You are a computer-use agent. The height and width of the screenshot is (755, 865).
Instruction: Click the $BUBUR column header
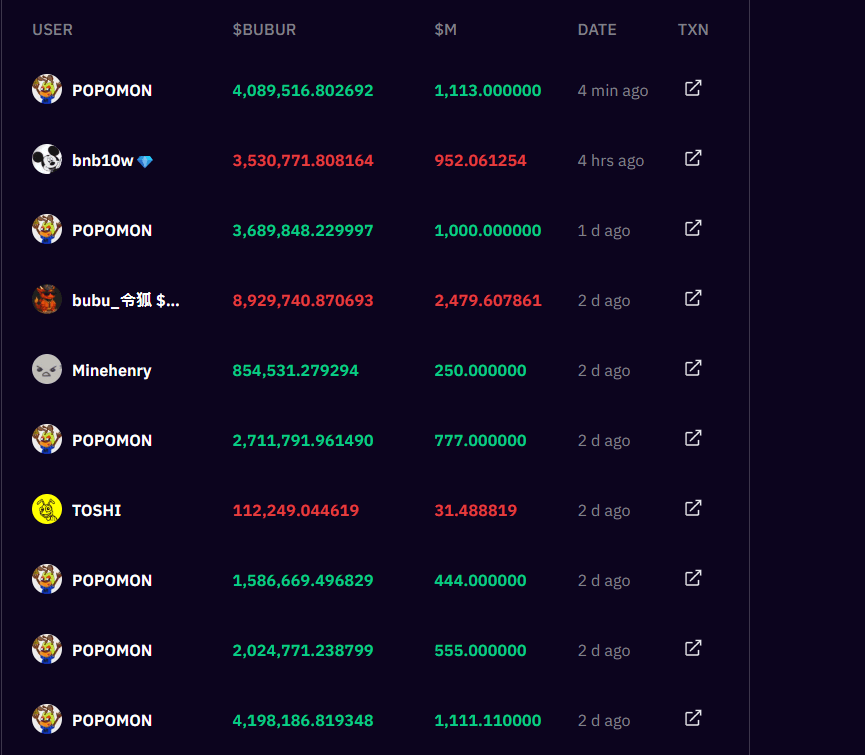click(x=264, y=30)
